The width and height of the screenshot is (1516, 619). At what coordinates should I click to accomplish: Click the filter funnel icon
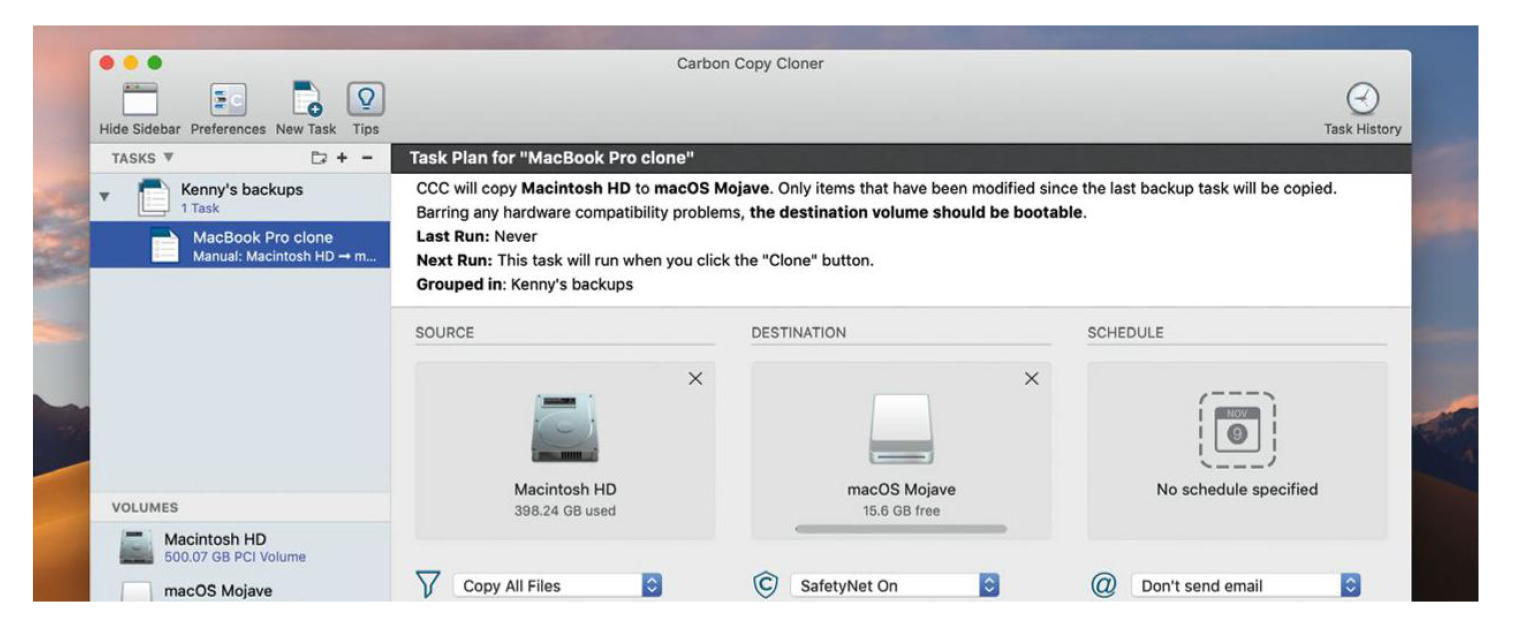coord(427,585)
